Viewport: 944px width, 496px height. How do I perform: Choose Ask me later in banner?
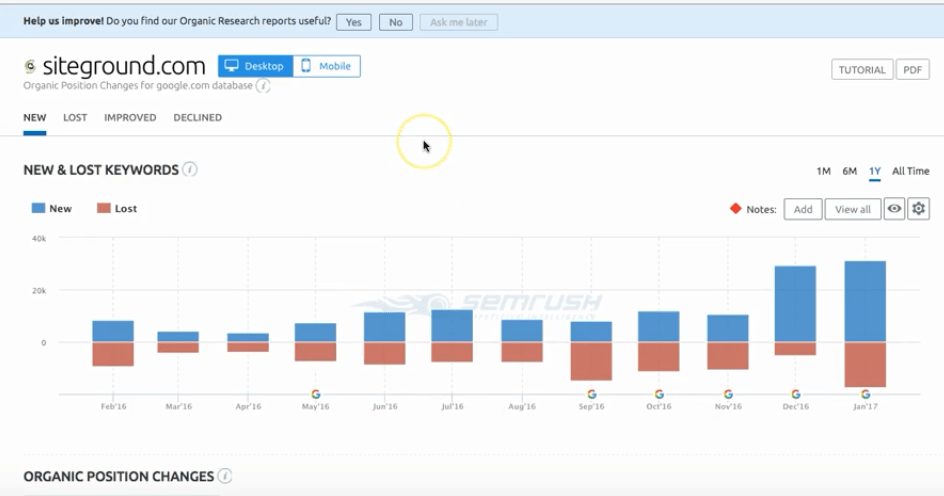pyautogui.click(x=459, y=22)
